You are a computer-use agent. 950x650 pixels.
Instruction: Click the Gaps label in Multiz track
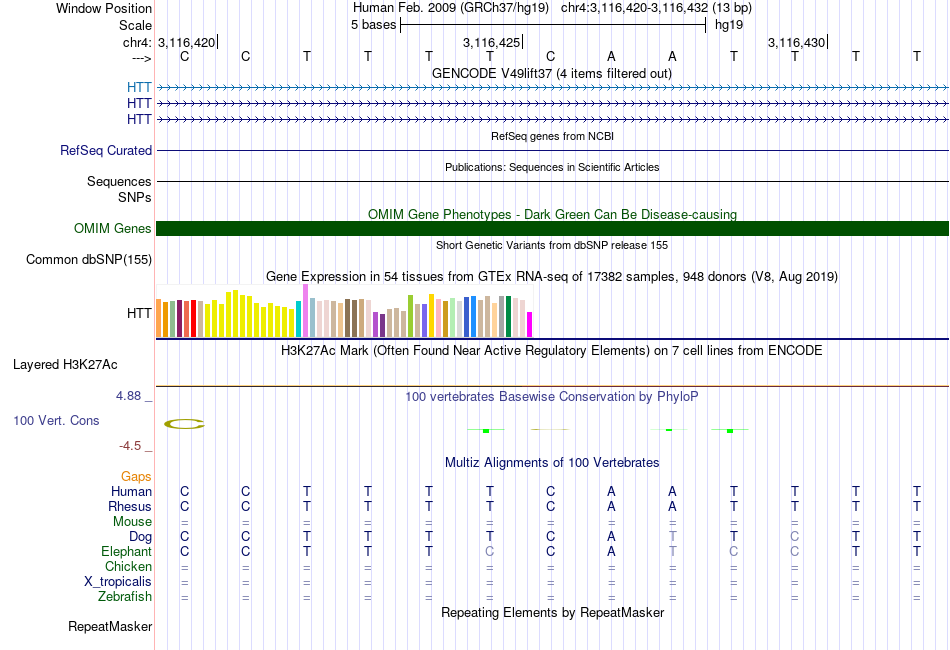pyautogui.click(x=136, y=477)
